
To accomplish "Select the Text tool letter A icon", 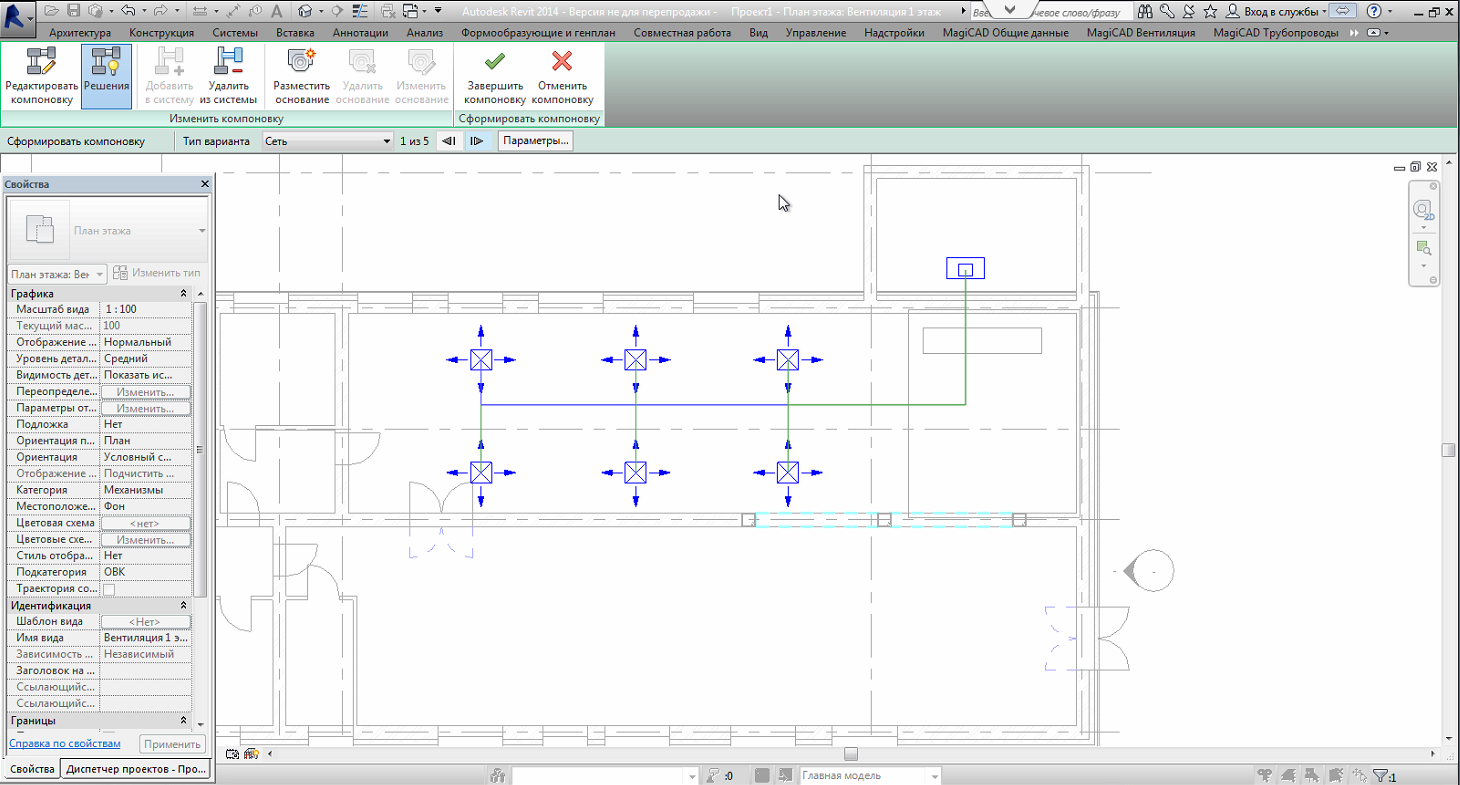I will tap(275, 11).
